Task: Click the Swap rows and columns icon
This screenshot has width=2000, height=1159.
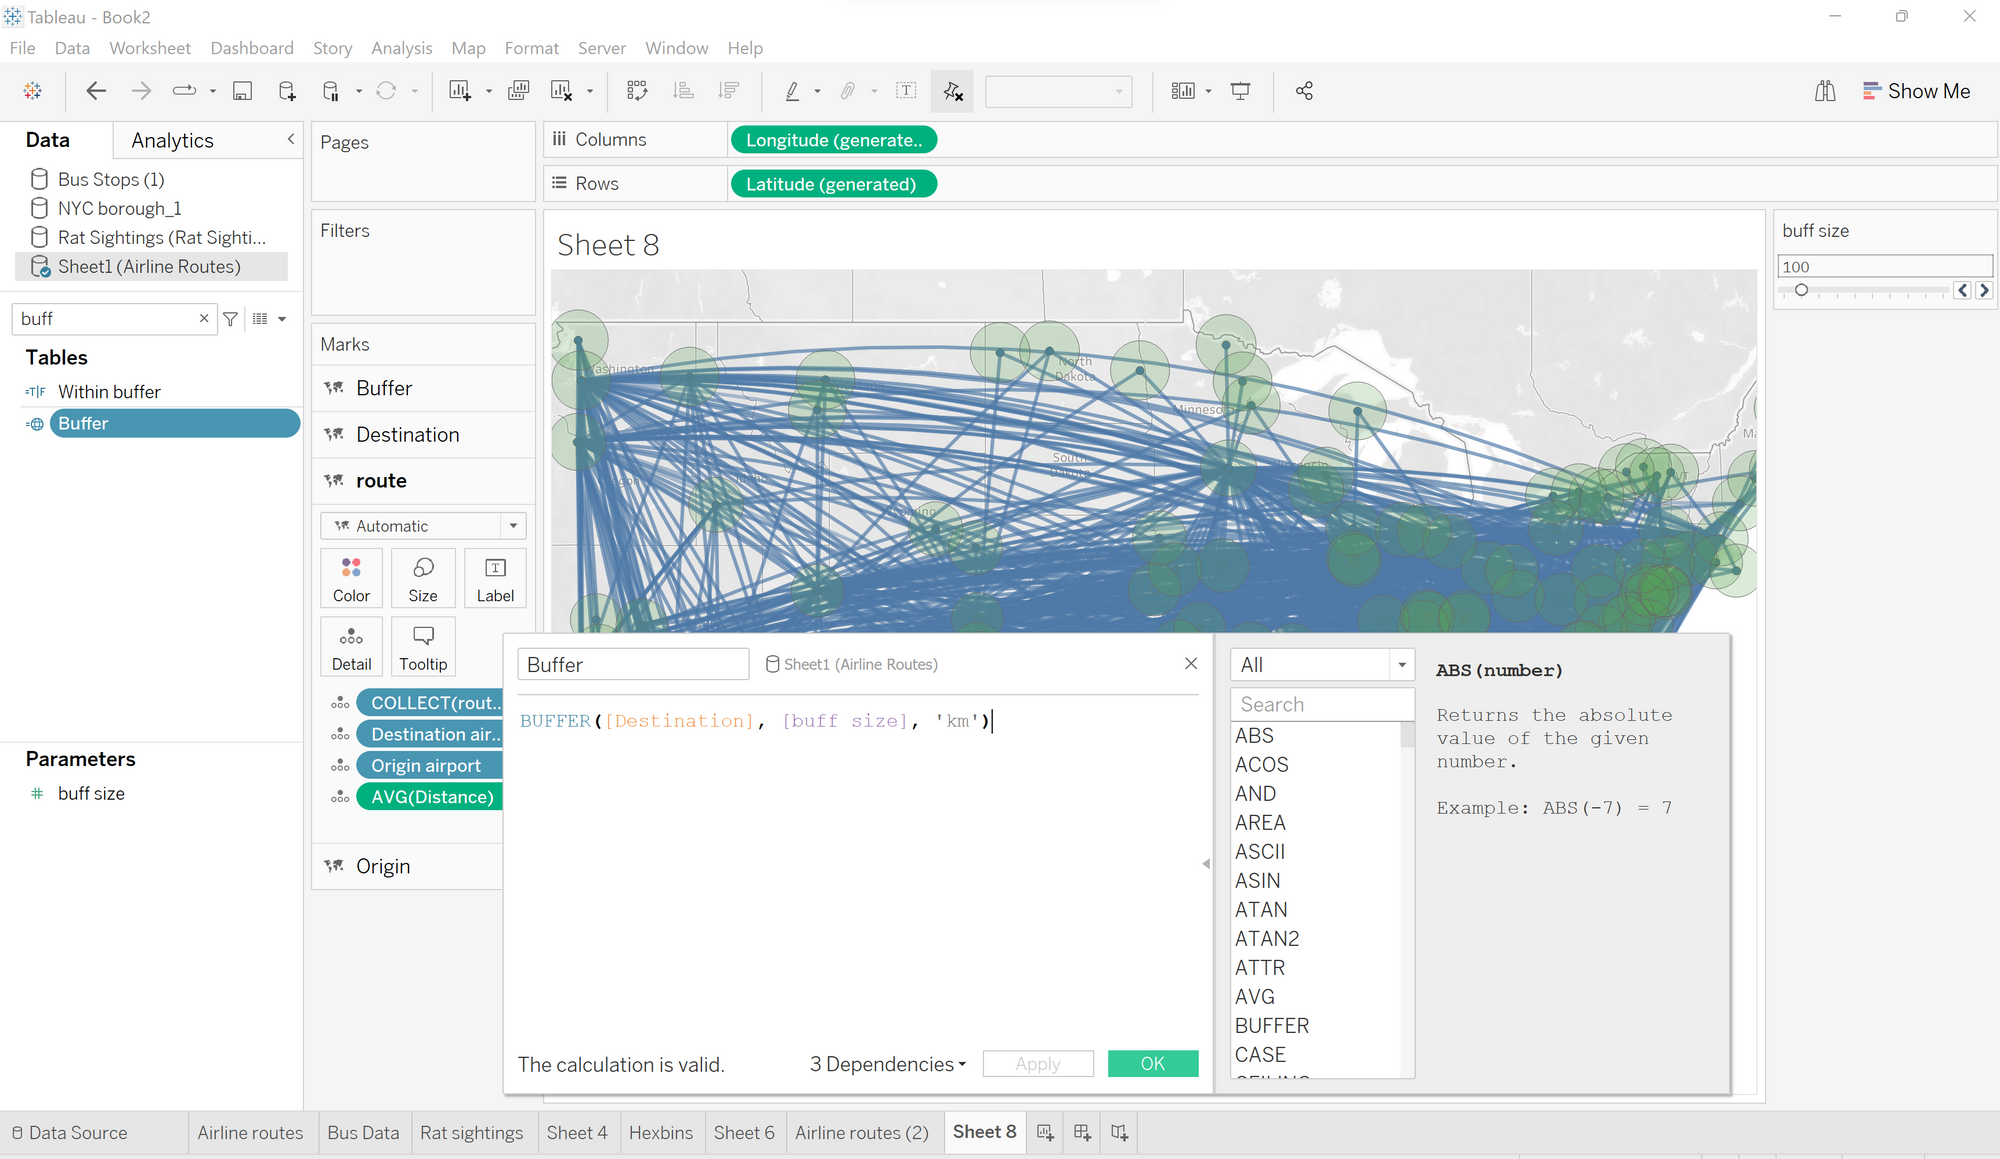Action: click(x=637, y=91)
